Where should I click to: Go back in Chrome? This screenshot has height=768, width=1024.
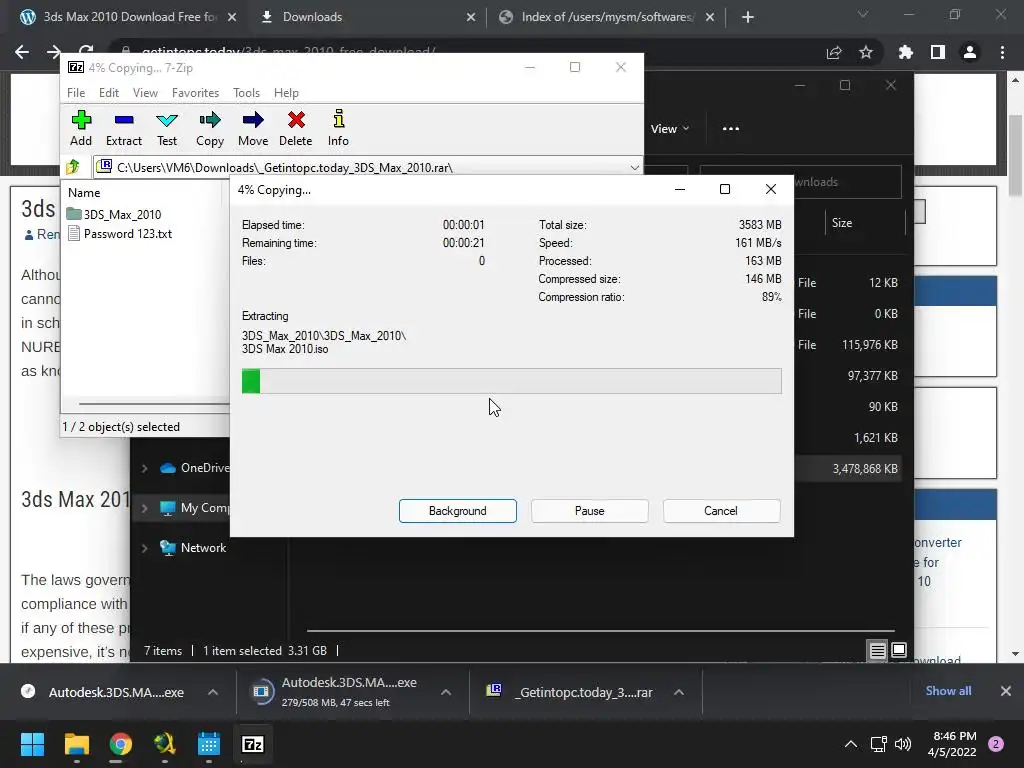(22, 52)
